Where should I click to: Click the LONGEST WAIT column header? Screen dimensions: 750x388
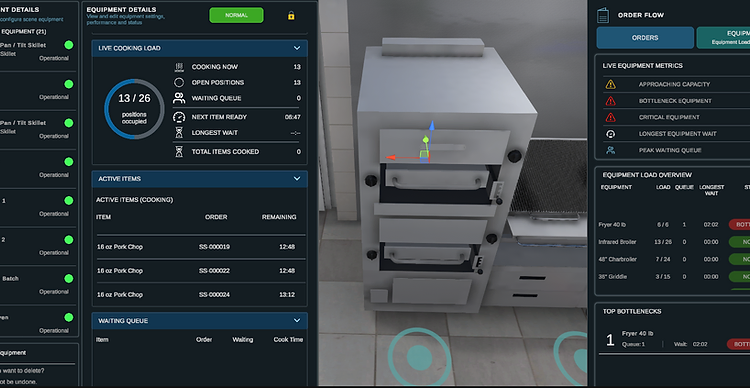pos(711,190)
